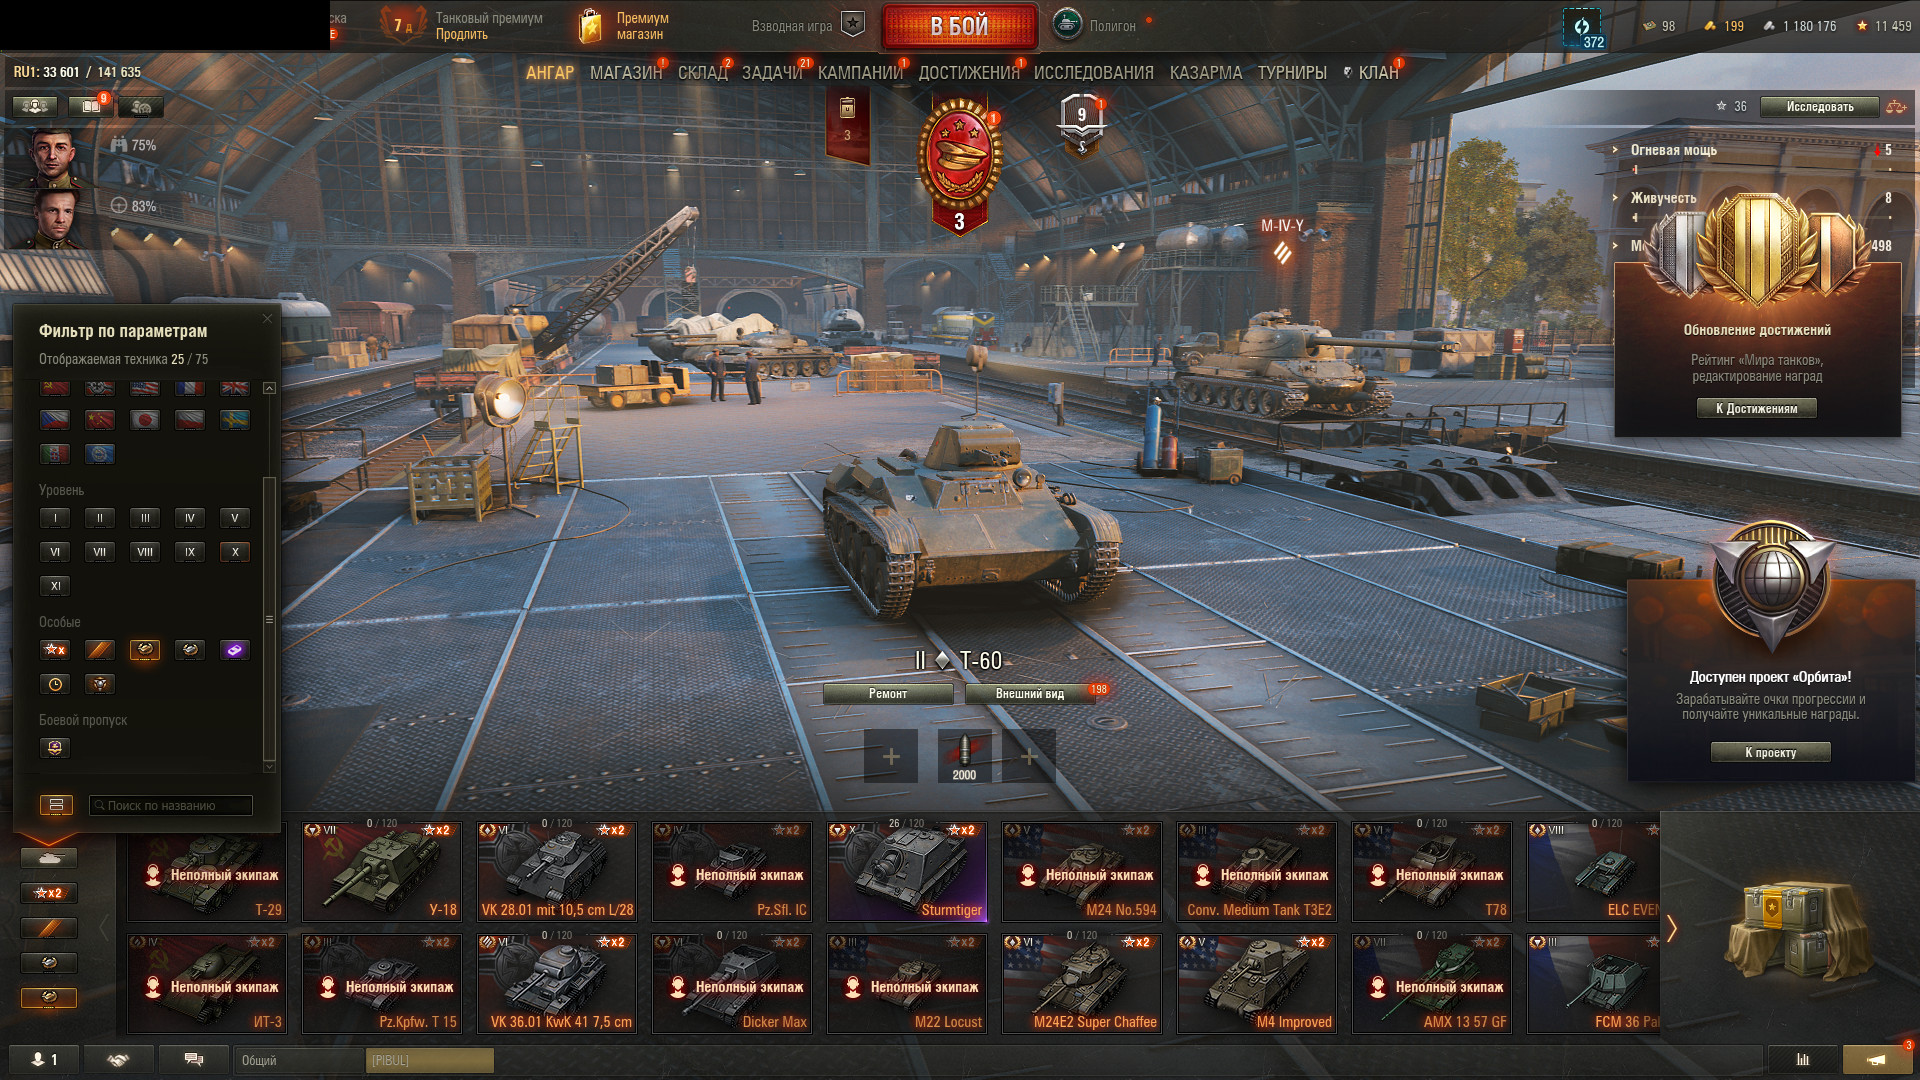This screenshot has width=1920, height=1080.
Task: Expand the Огневая мощь parameter section
Action: tap(1672, 150)
